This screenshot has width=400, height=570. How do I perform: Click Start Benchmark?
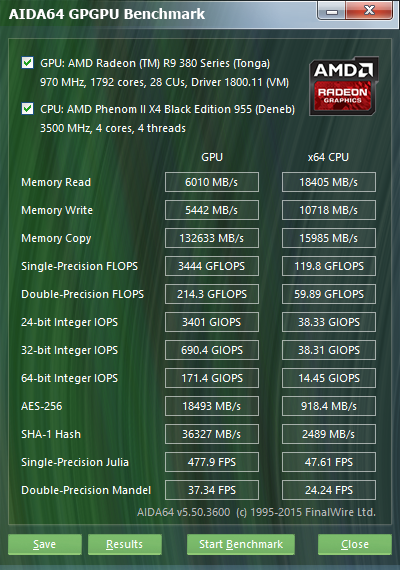tap(241, 544)
